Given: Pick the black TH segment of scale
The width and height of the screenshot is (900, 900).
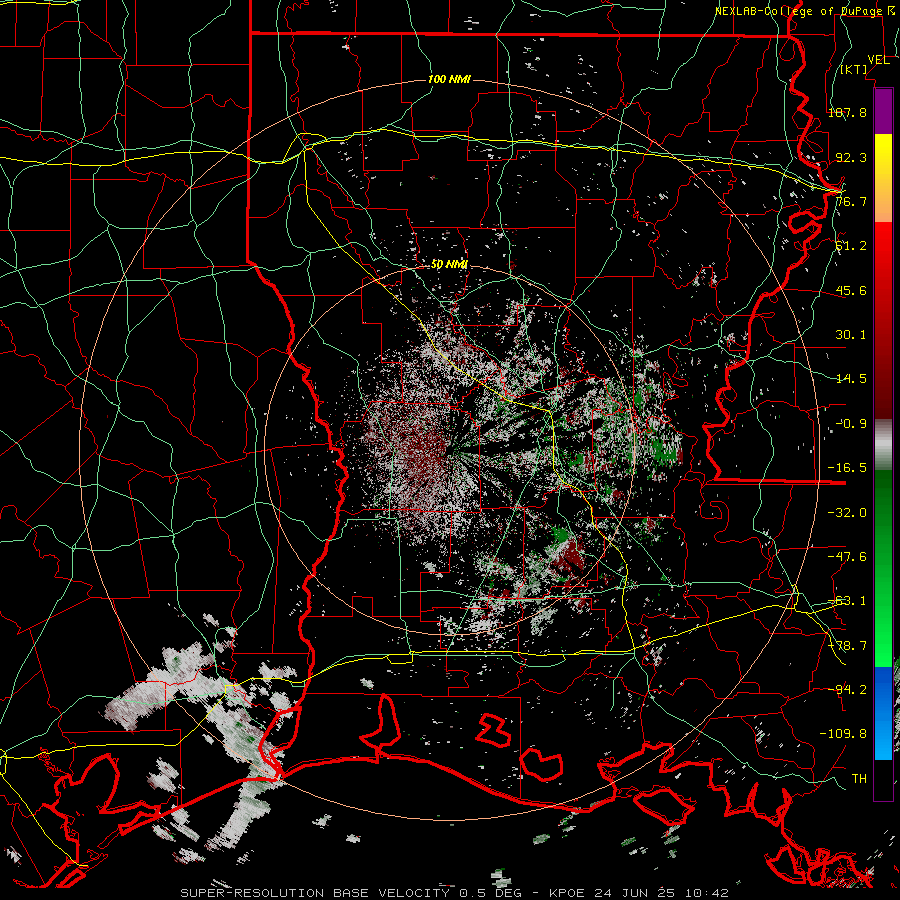Looking at the screenshot, I should coord(883,779).
